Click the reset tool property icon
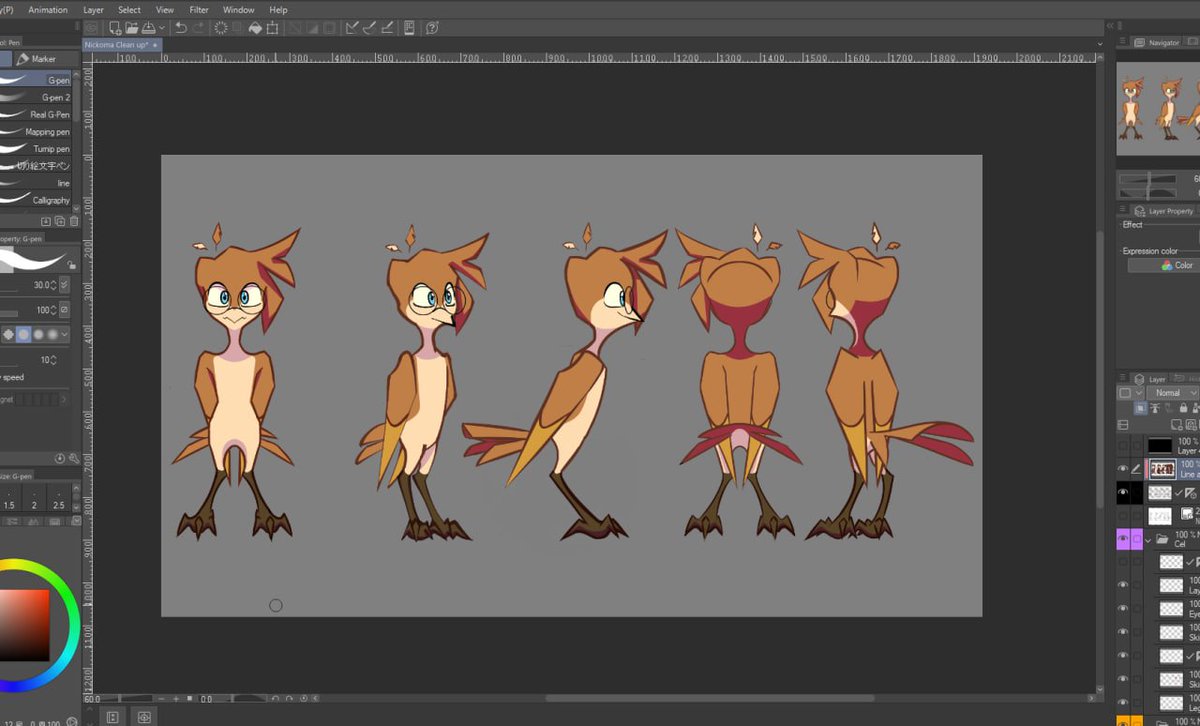 pos(60,457)
